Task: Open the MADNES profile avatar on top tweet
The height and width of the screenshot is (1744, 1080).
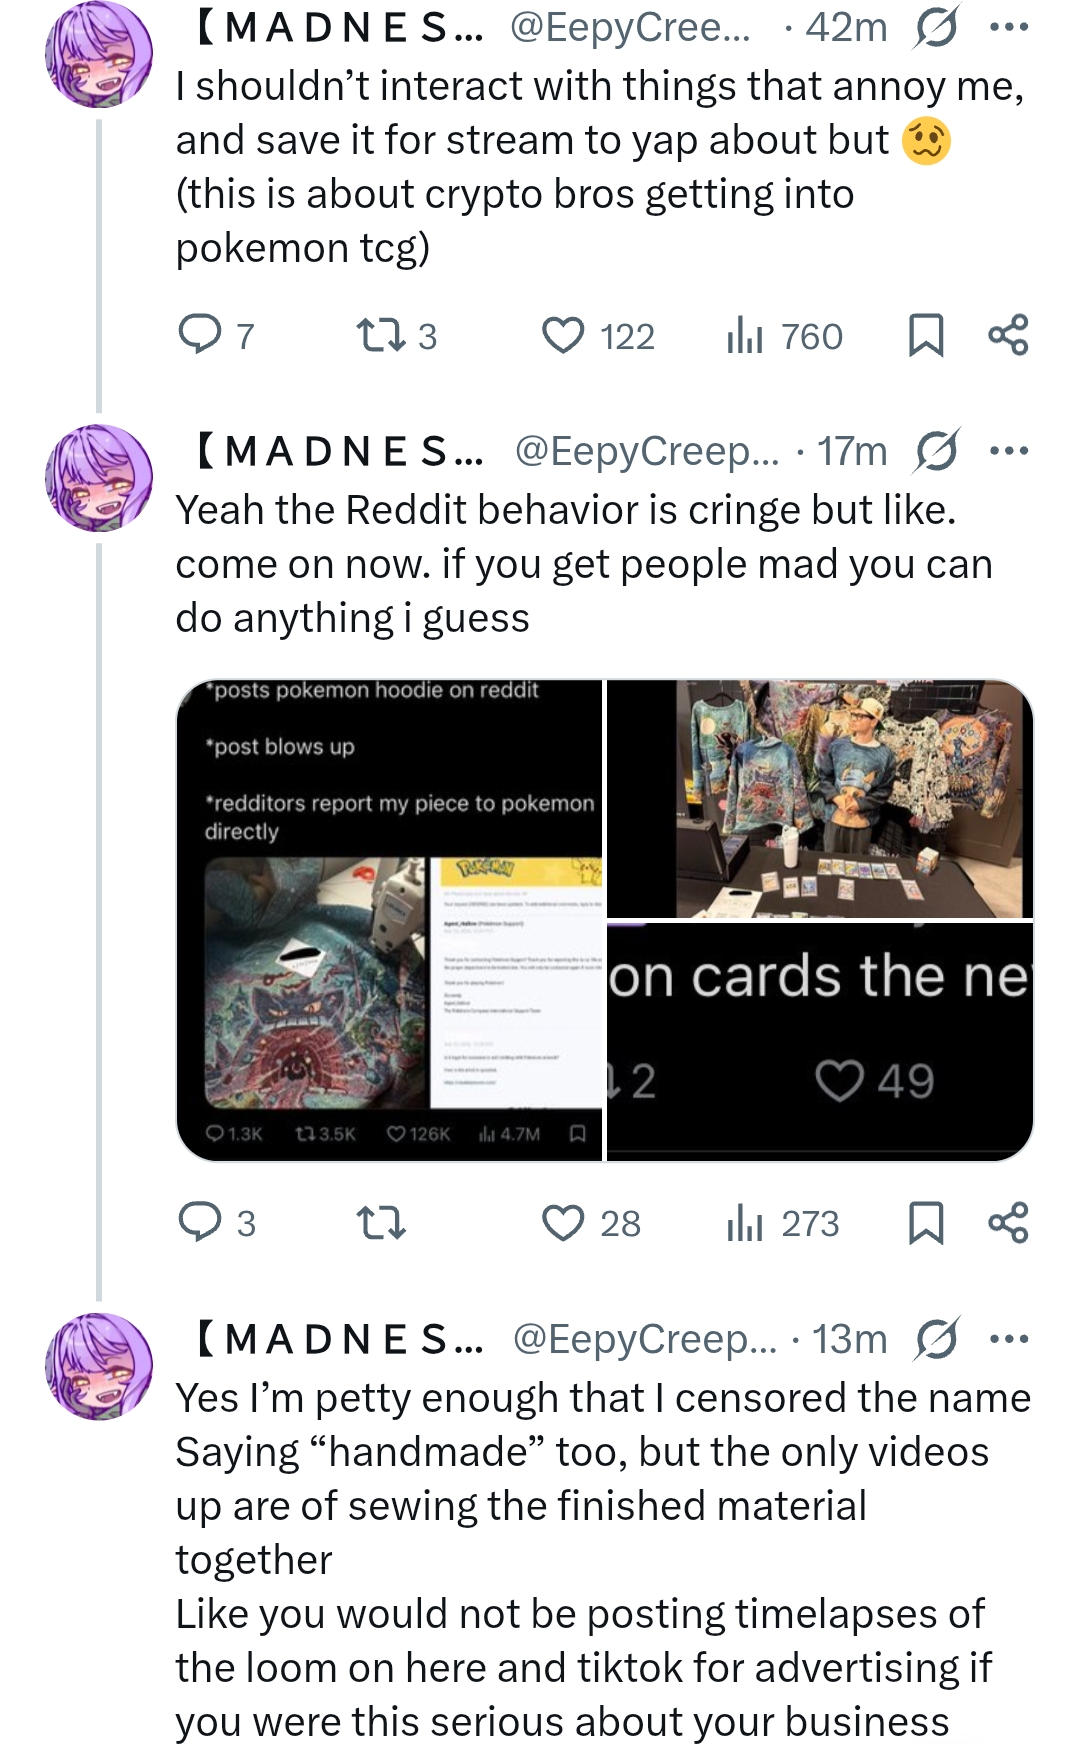Action: [x=99, y=55]
